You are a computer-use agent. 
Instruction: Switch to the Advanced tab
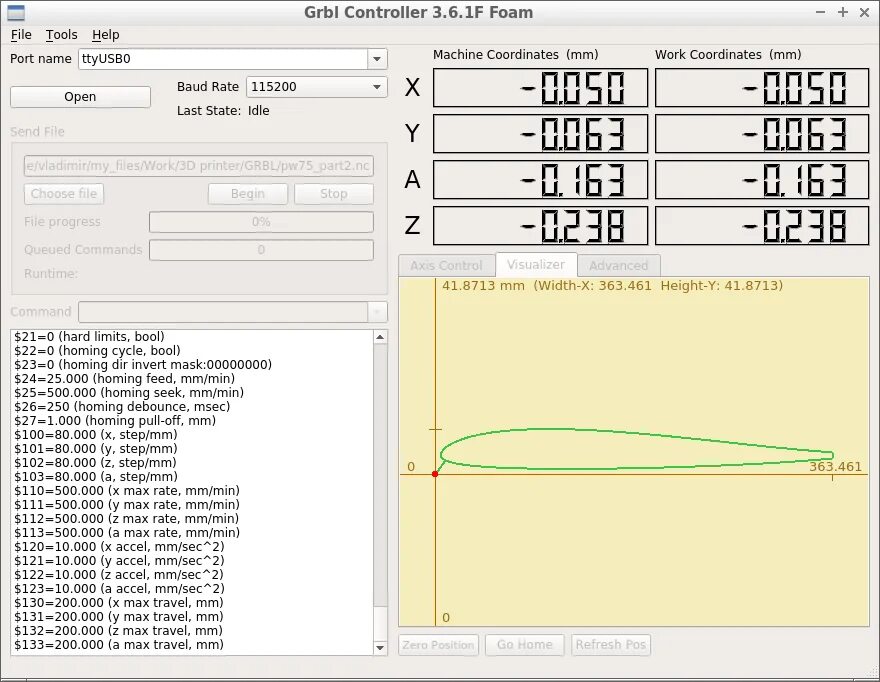point(618,266)
